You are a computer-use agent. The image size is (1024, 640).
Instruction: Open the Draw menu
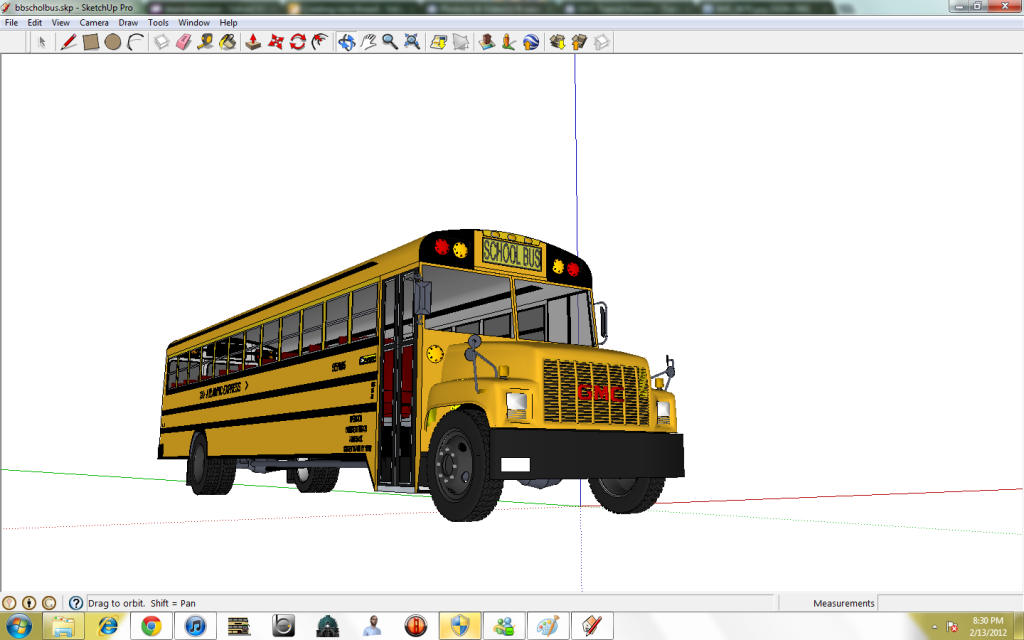tap(128, 22)
